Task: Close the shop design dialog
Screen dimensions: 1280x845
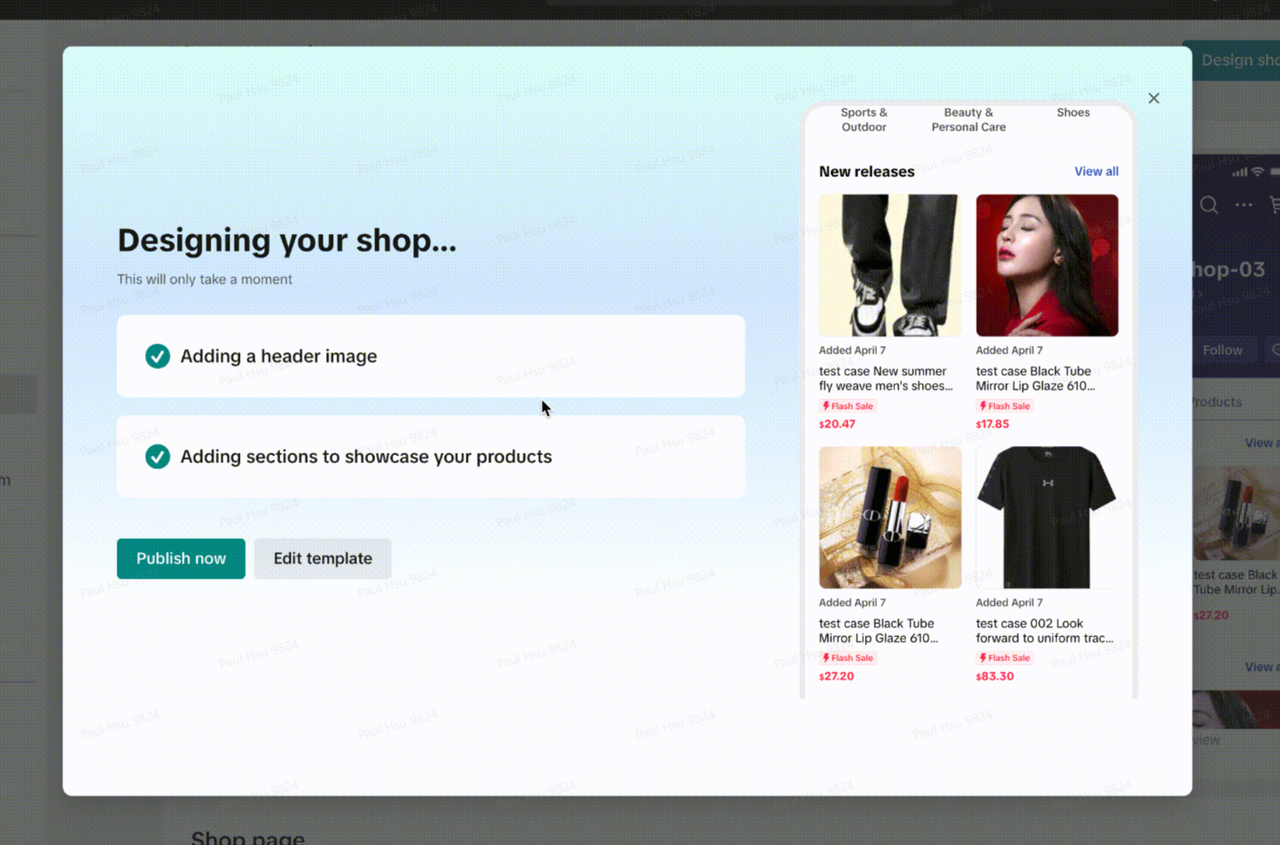Action: pyautogui.click(x=1153, y=98)
